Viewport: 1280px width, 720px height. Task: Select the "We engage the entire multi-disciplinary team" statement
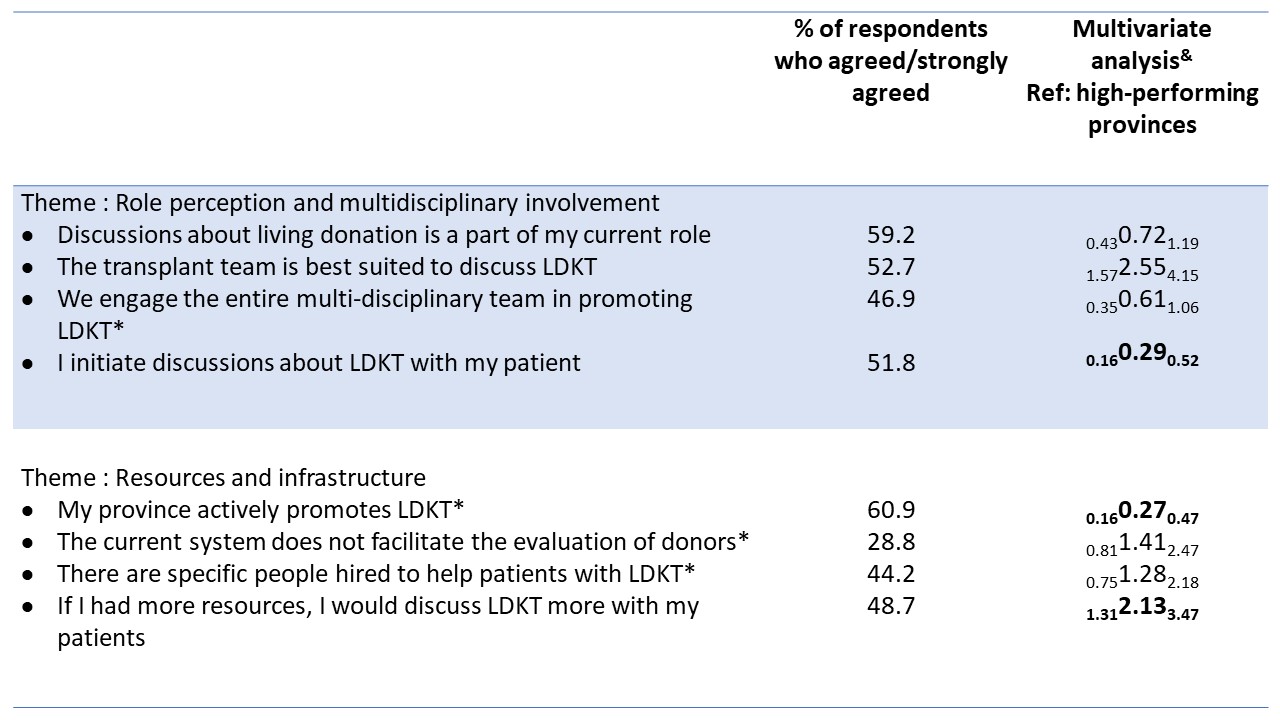click(x=374, y=299)
